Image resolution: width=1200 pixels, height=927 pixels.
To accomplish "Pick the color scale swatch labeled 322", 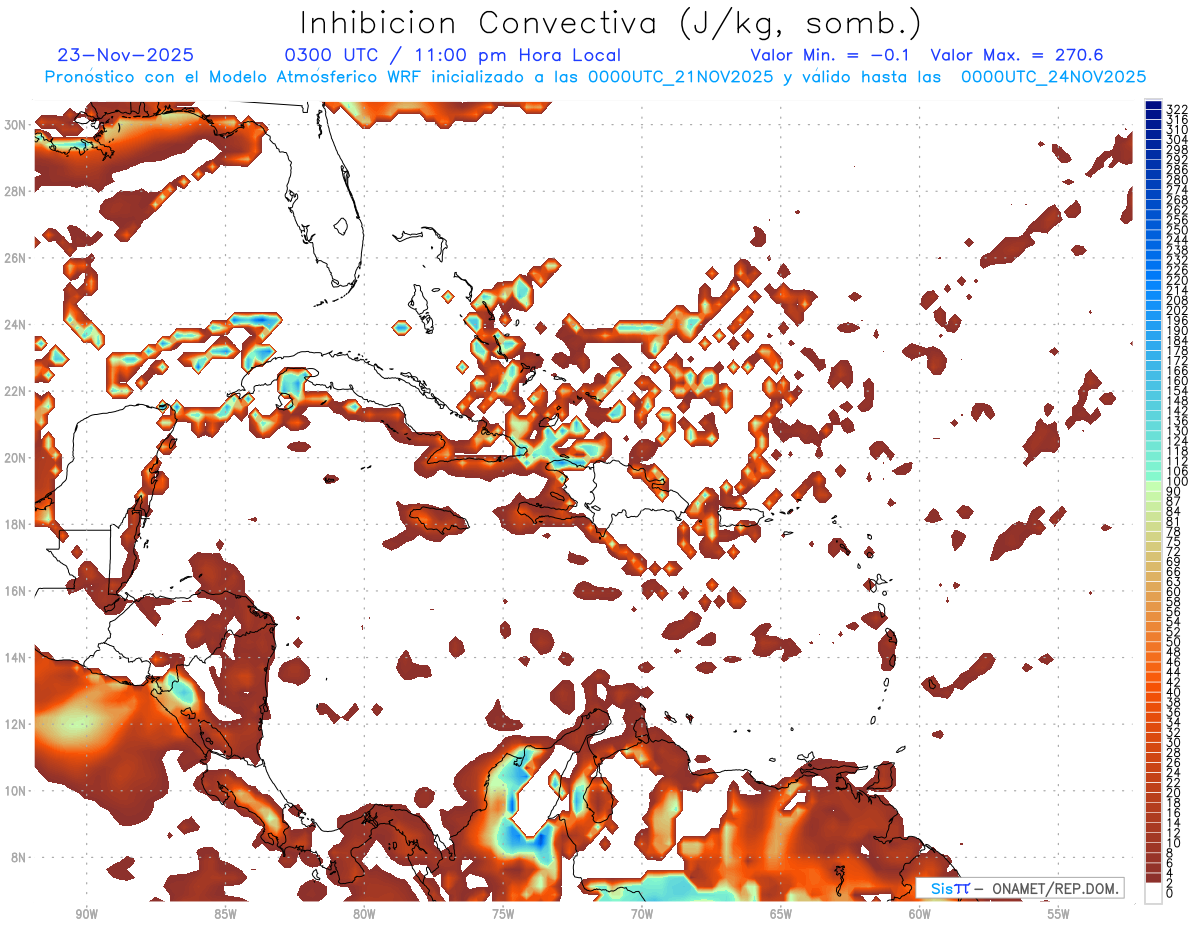I will point(1153,104).
